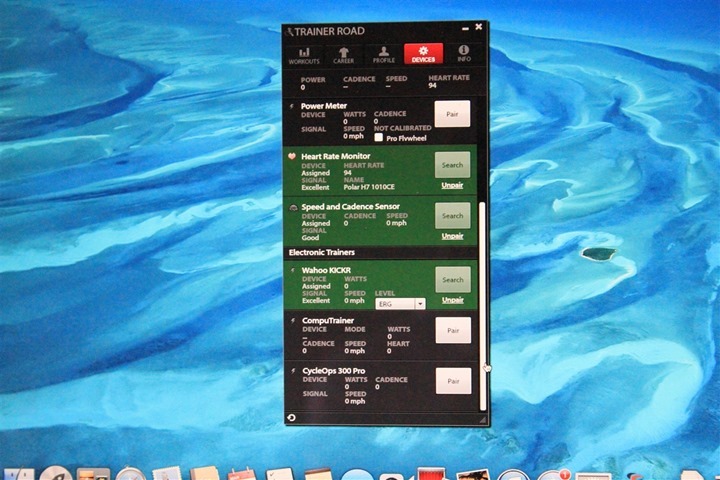This screenshot has width=720, height=480.
Task: Unpair the Speed and Cadence Sensor
Action: click(x=452, y=236)
